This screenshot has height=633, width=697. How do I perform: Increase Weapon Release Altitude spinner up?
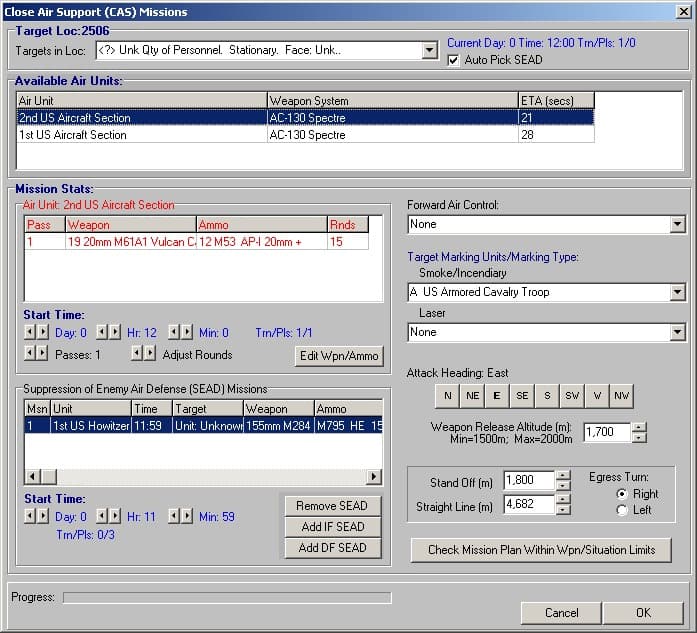point(640,427)
